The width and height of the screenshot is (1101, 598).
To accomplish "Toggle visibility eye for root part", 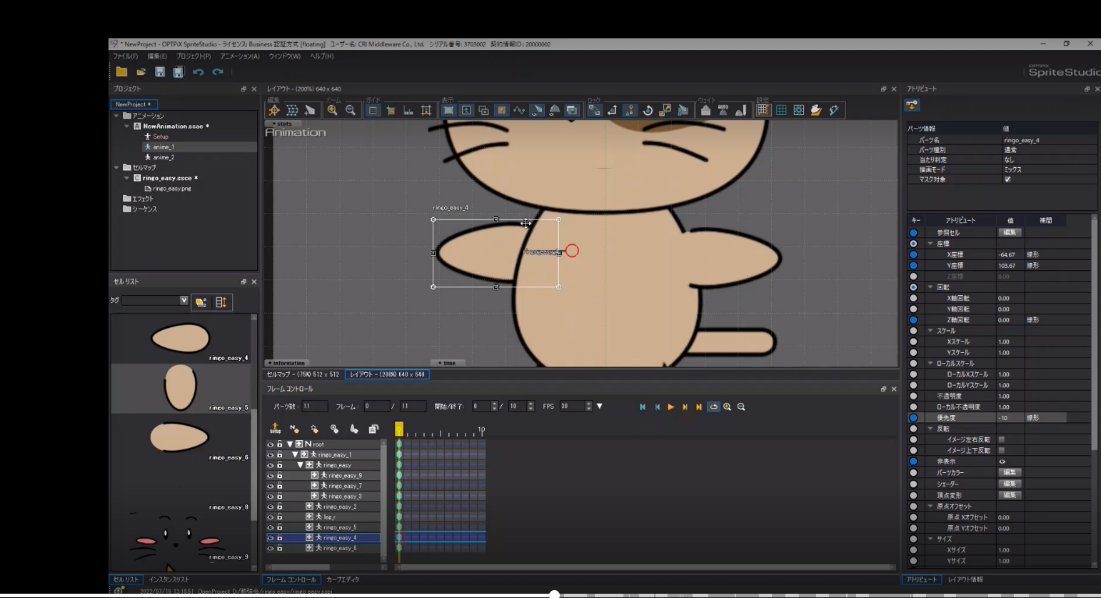I will (270, 444).
